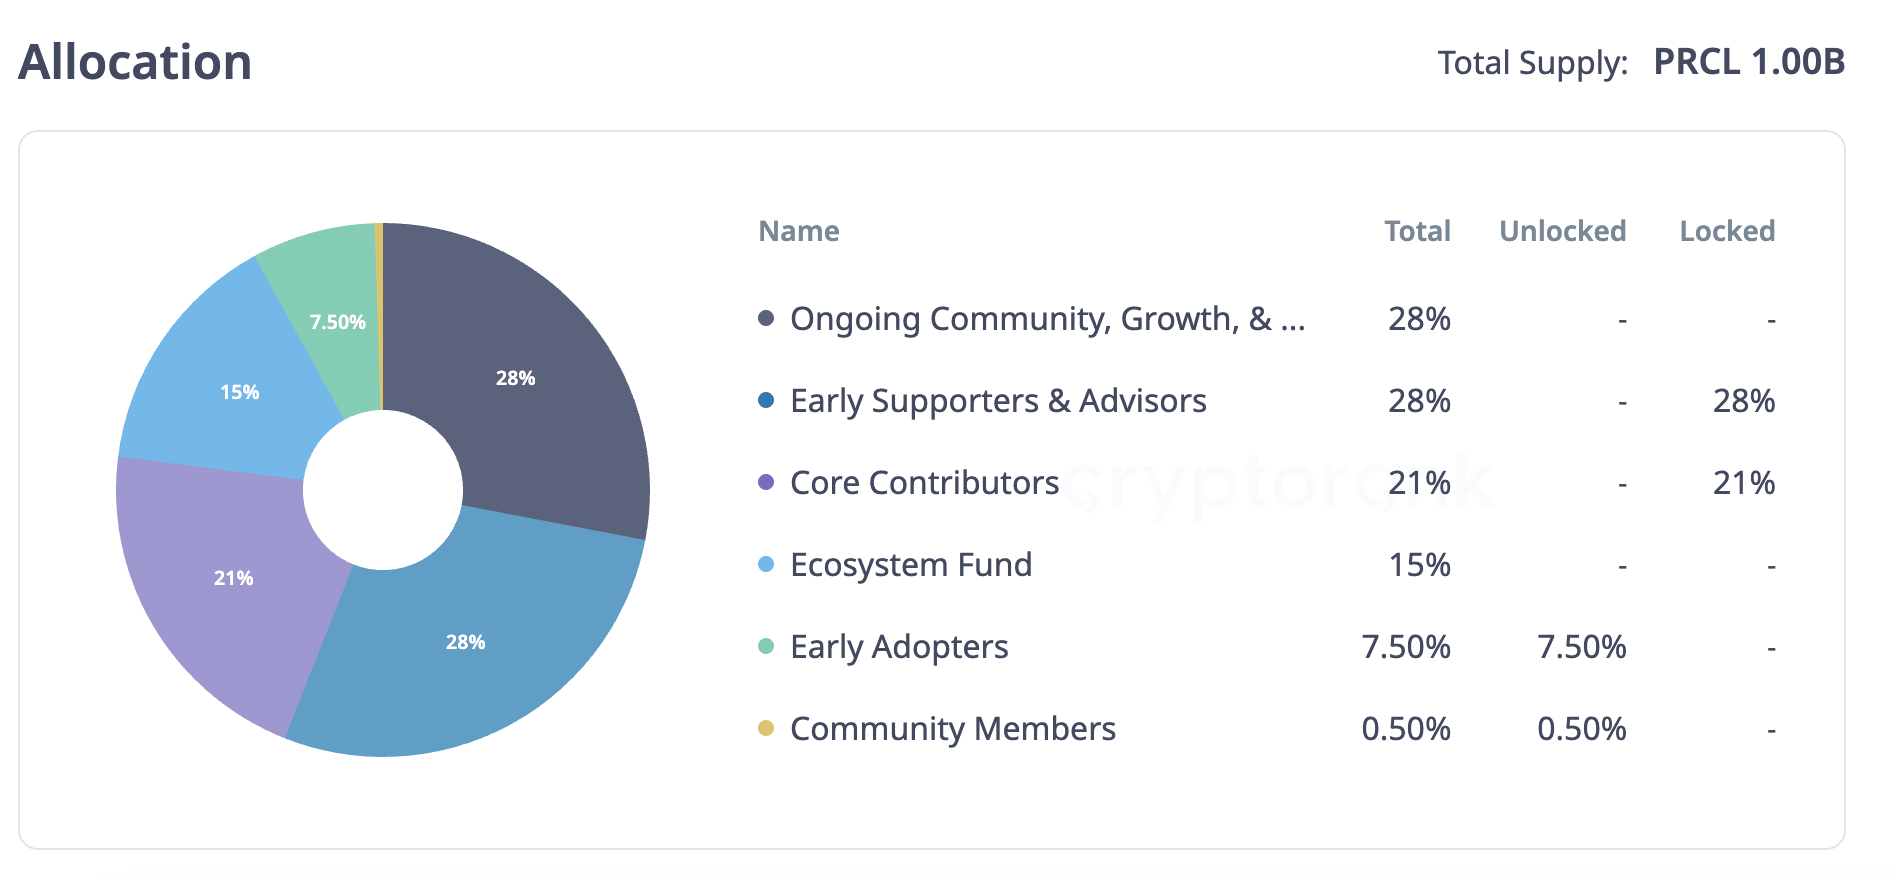Select the Early Supporters & Advisors label
Viewport: 1892px width, 878px height.
[998, 401]
